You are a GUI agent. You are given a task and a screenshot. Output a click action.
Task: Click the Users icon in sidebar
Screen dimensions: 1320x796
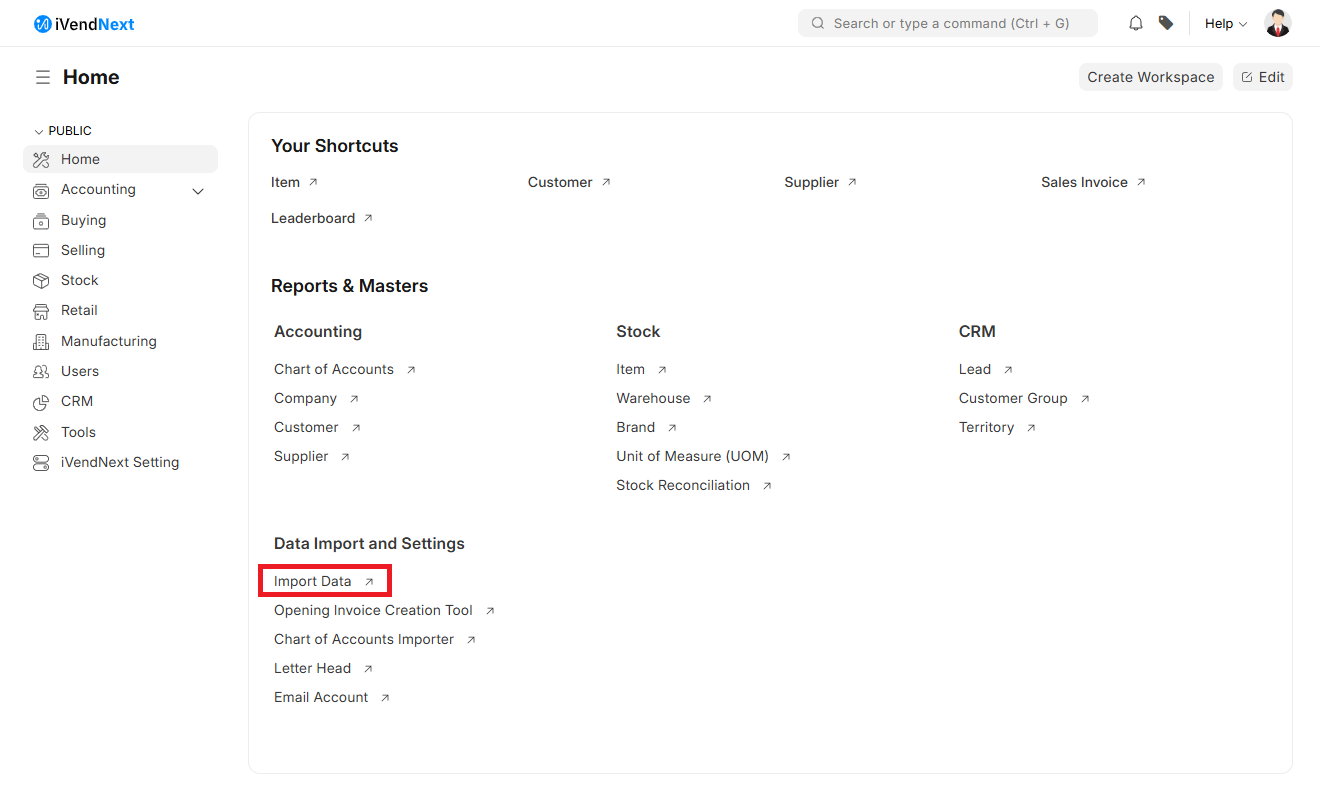(x=41, y=371)
